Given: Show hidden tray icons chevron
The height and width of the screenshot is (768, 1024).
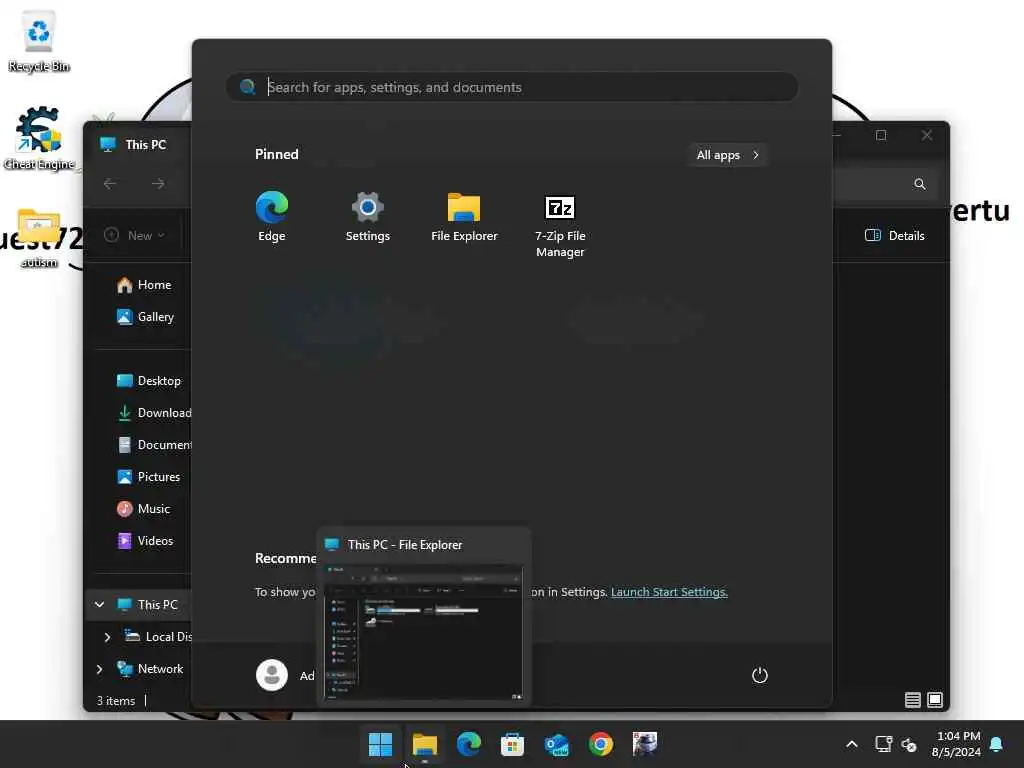Looking at the screenshot, I should tap(852, 744).
